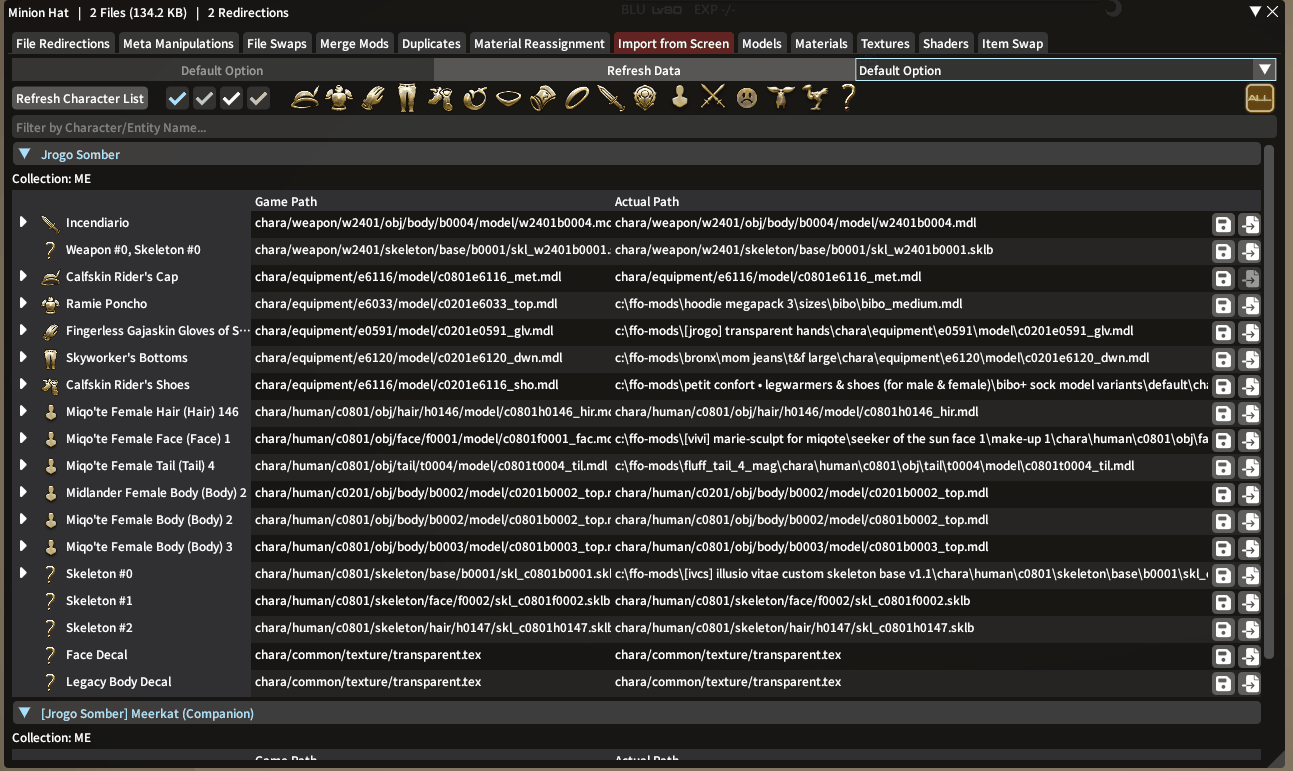Open the Default Option dropdown
Image resolution: width=1293 pixels, height=771 pixels.
pyautogui.click(x=1065, y=70)
